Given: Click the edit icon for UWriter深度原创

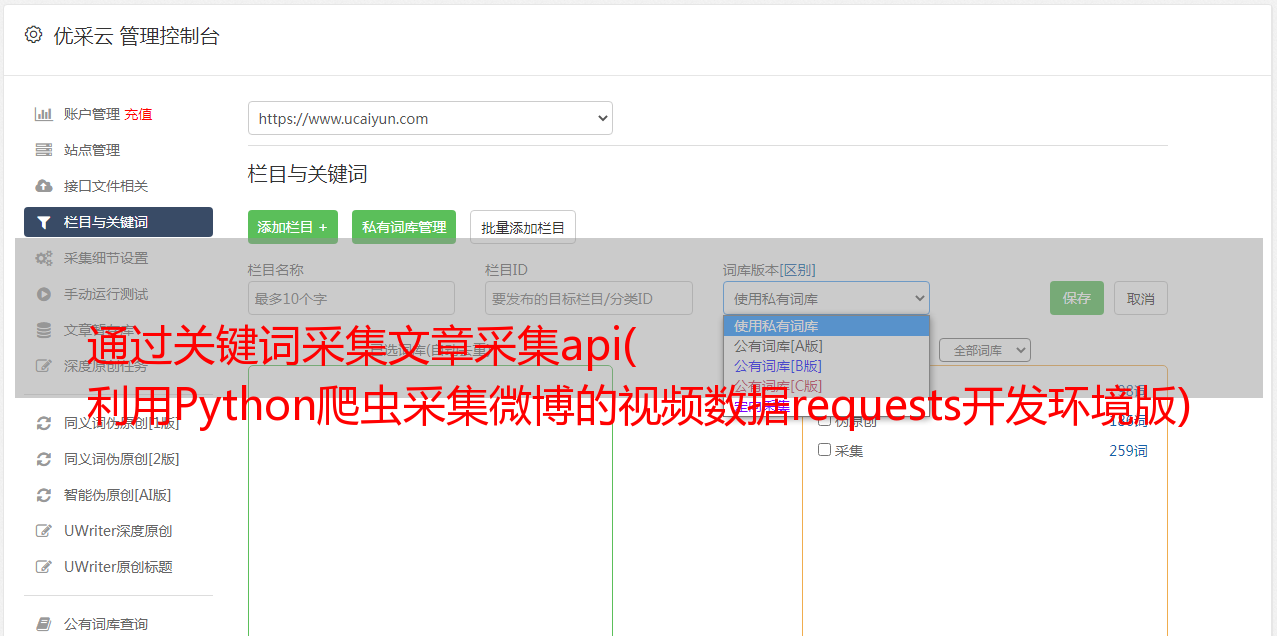Looking at the screenshot, I should 43,531.
